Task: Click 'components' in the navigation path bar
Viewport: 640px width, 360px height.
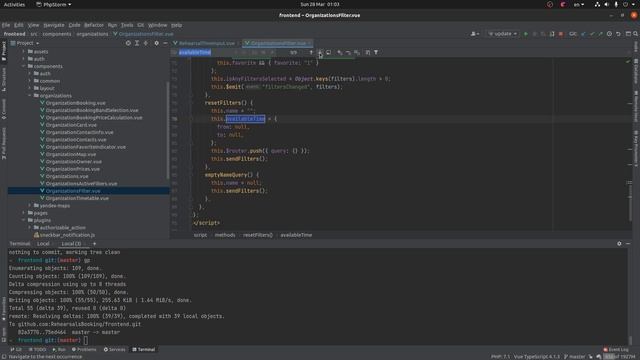Action: point(57,34)
